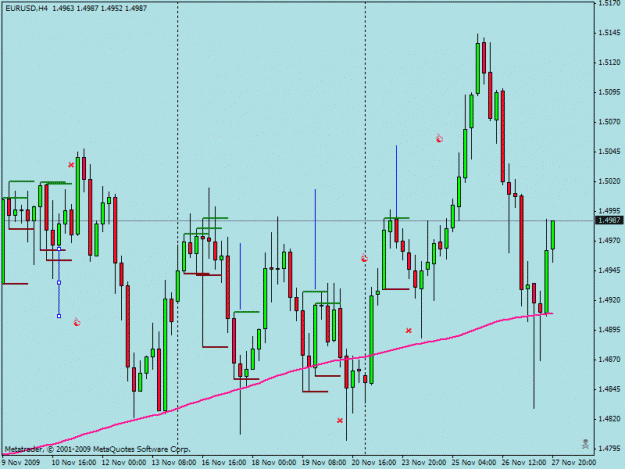Click the 1.4870 price axis label

tap(609, 359)
